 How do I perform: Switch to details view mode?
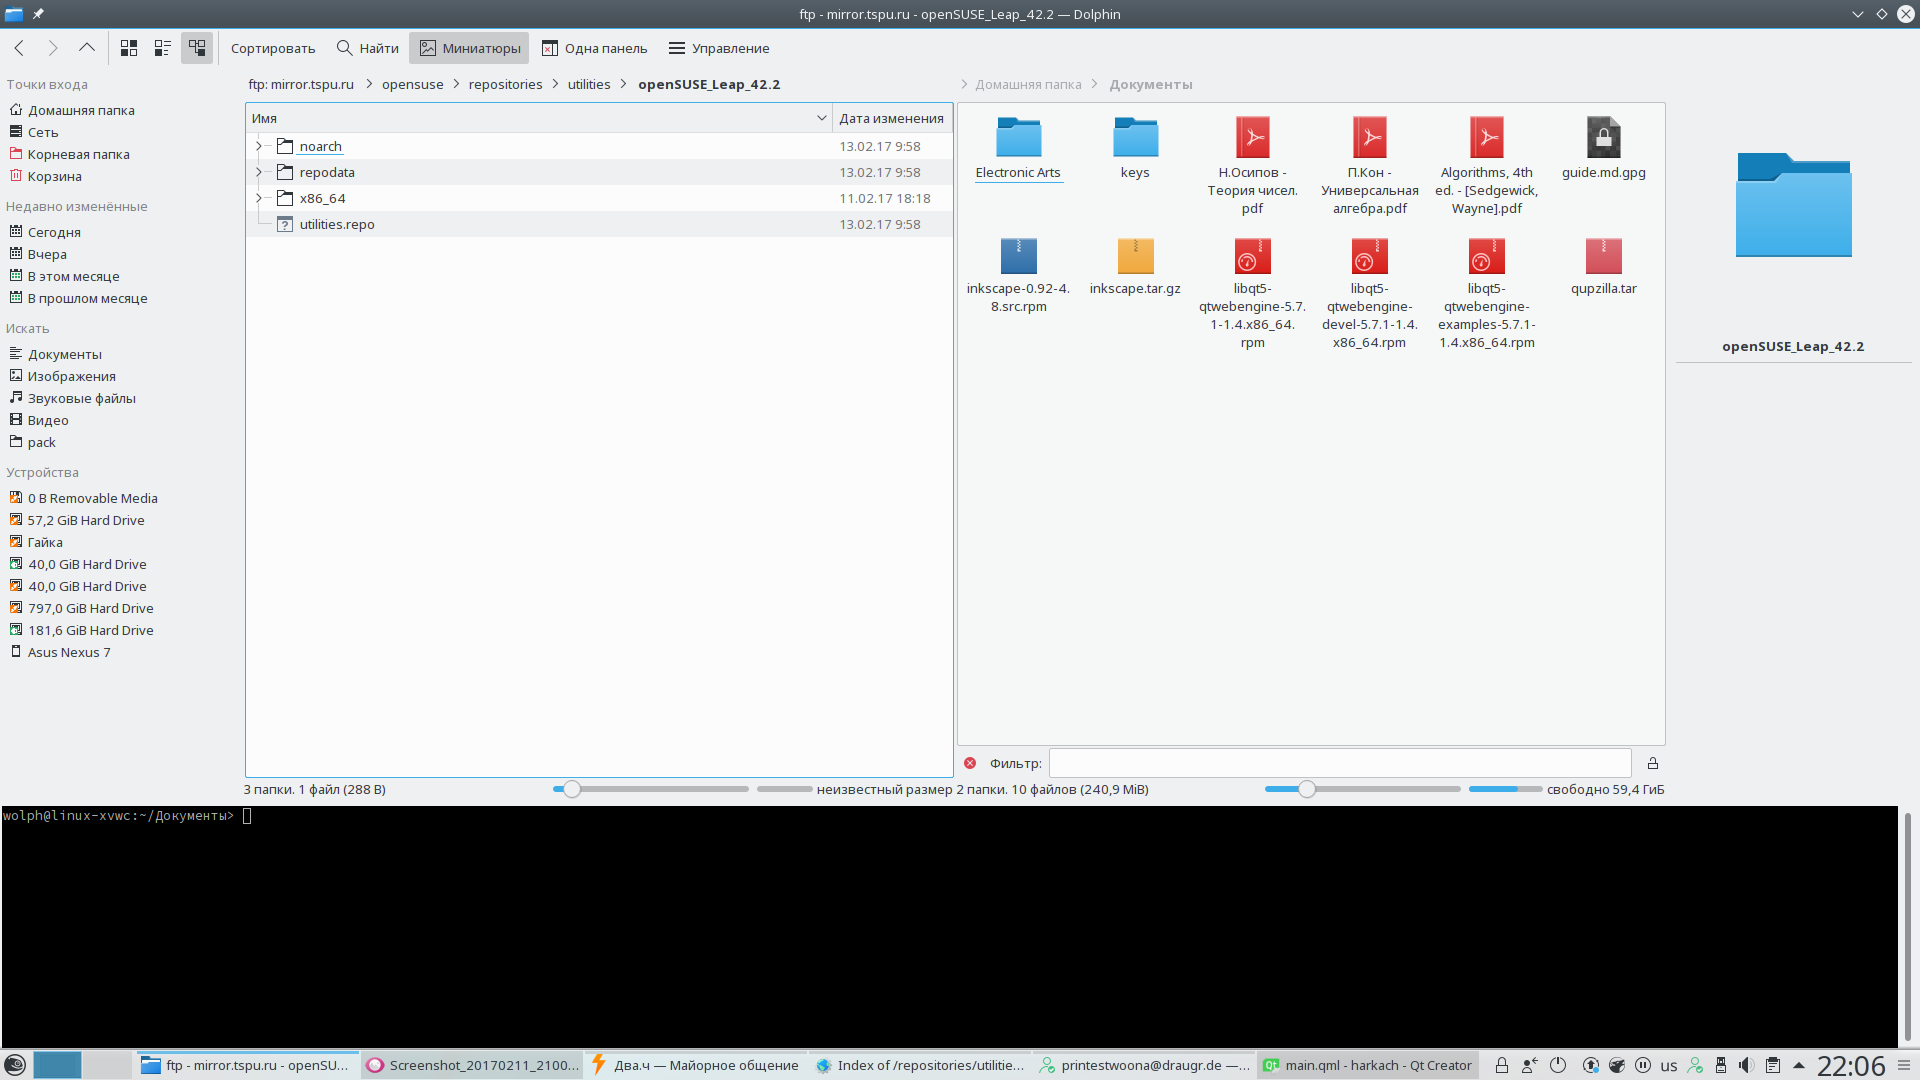[x=197, y=48]
